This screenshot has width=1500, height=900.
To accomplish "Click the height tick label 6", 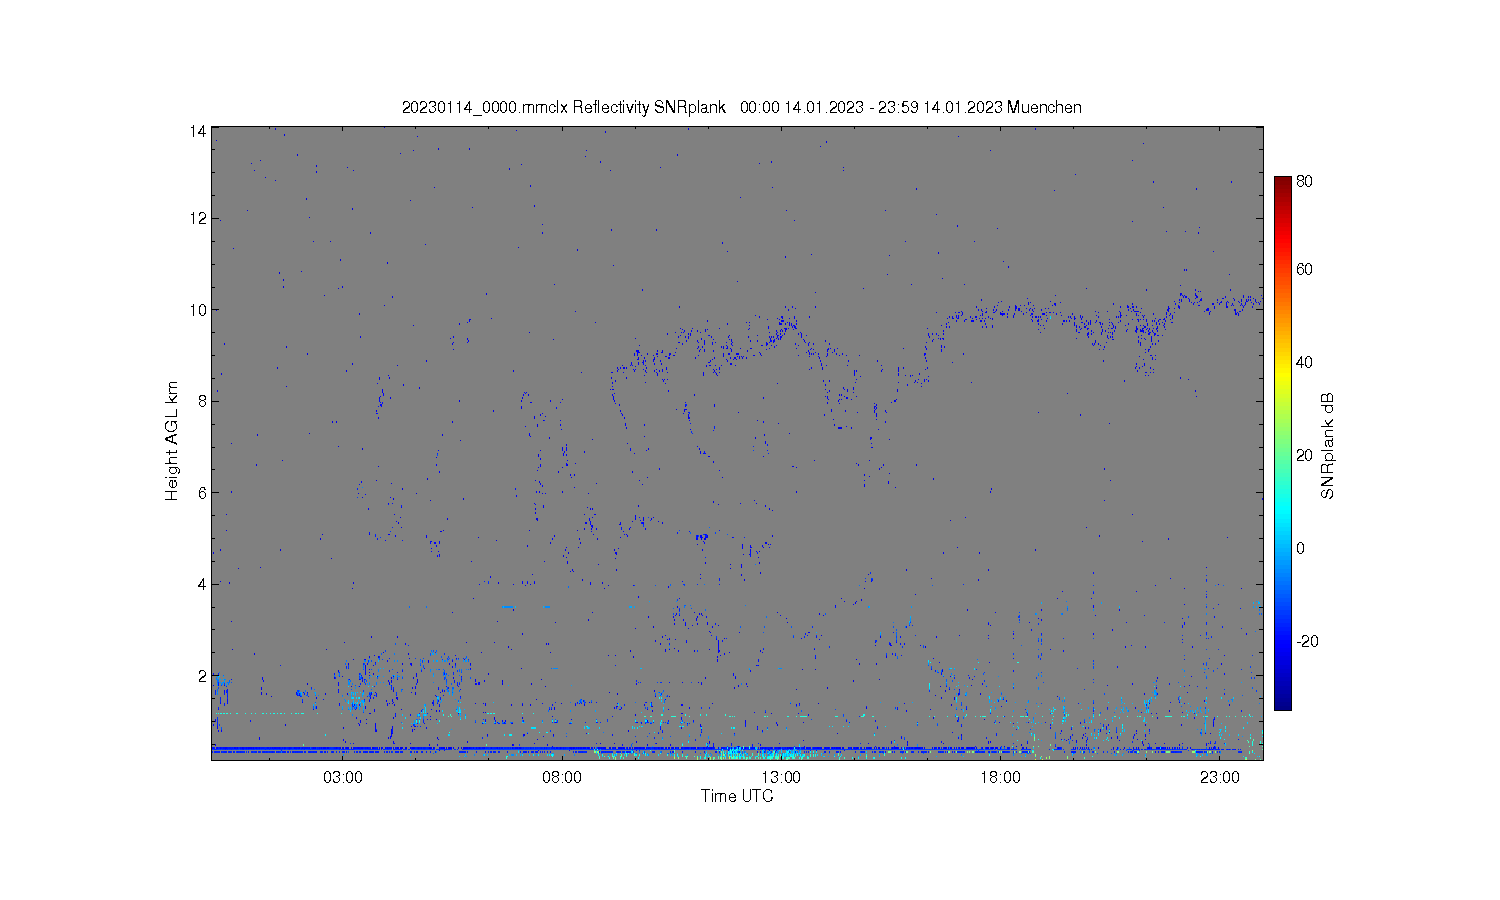I will click(x=201, y=493).
